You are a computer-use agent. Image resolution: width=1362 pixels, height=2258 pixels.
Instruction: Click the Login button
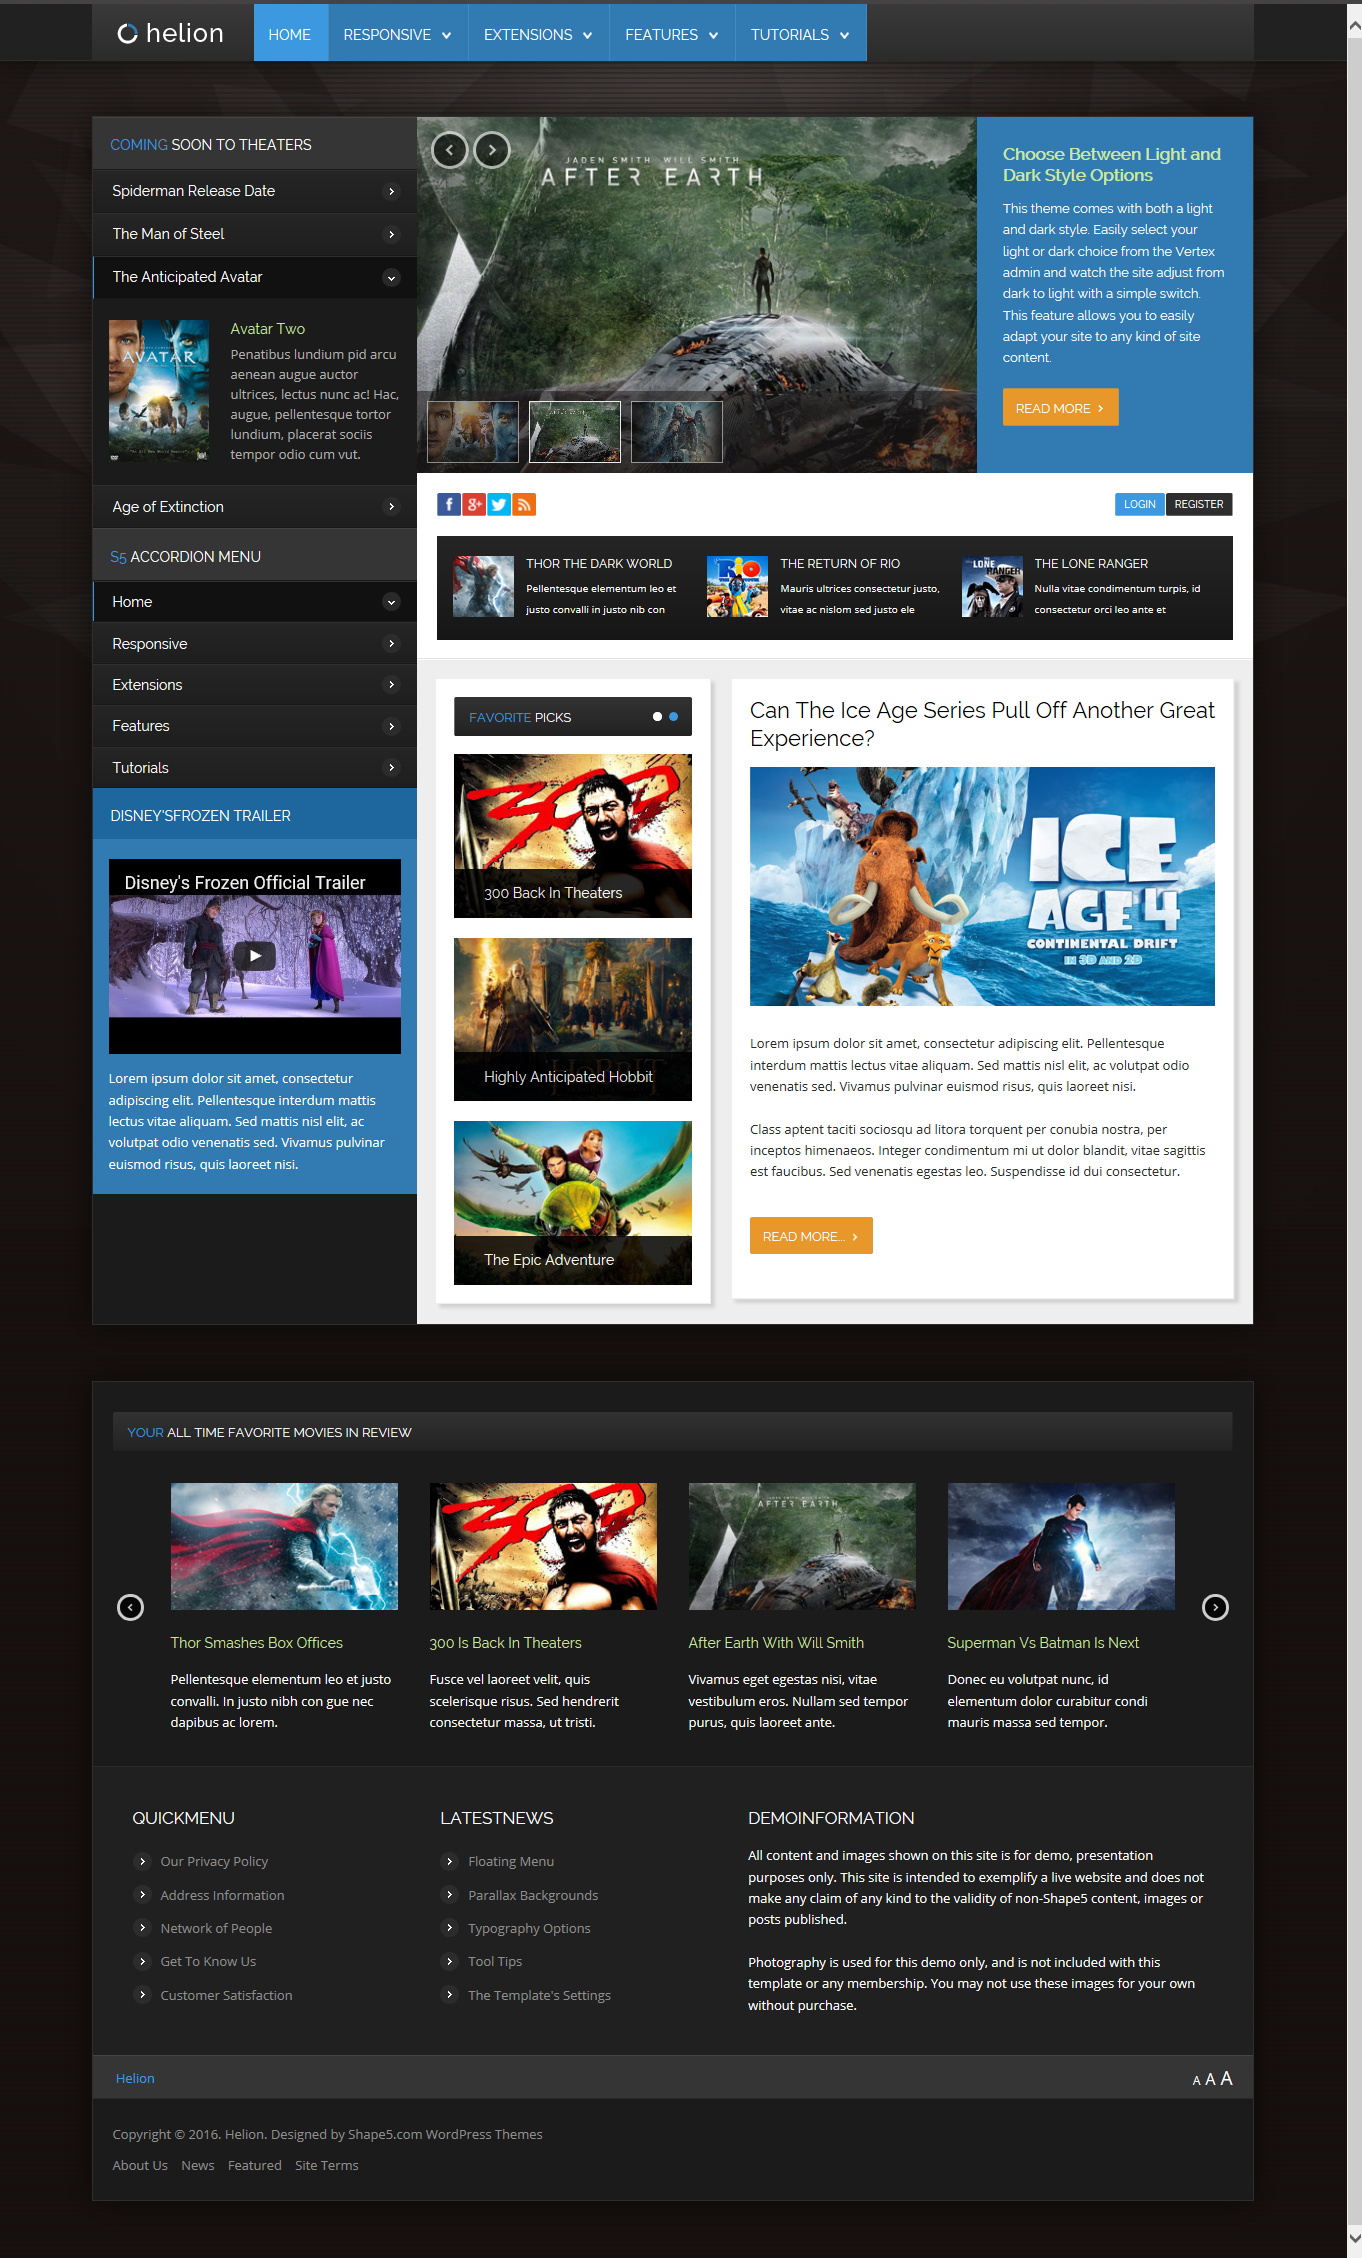[x=1140, y=504]
